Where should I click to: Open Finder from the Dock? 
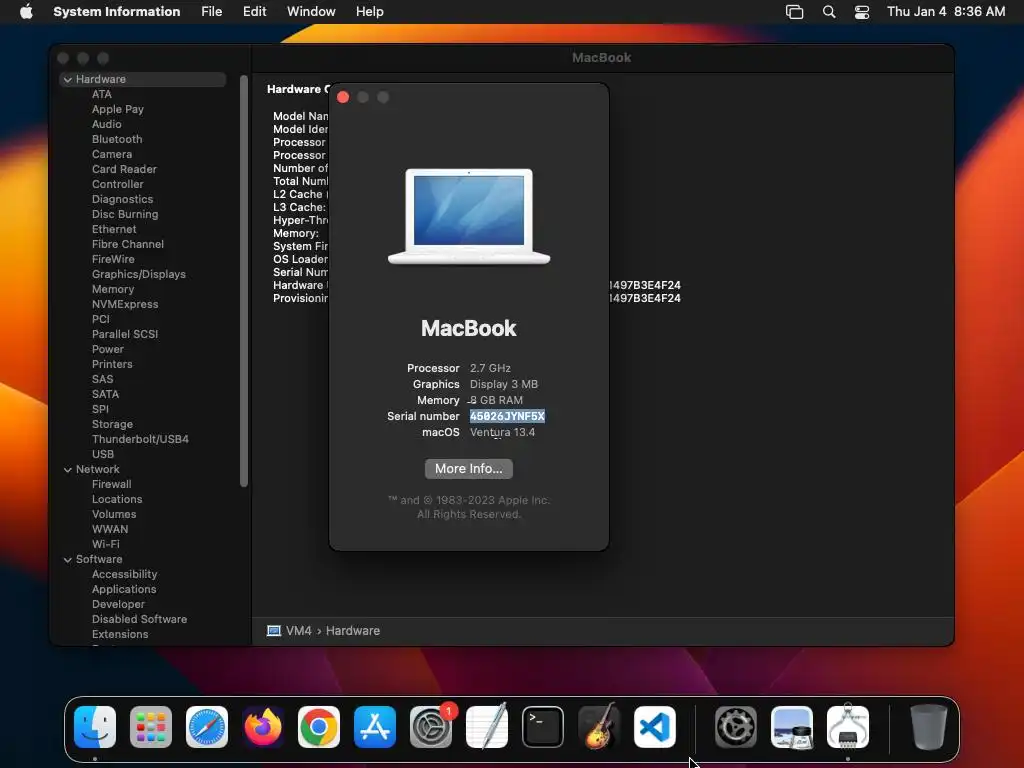pos(95,727)
